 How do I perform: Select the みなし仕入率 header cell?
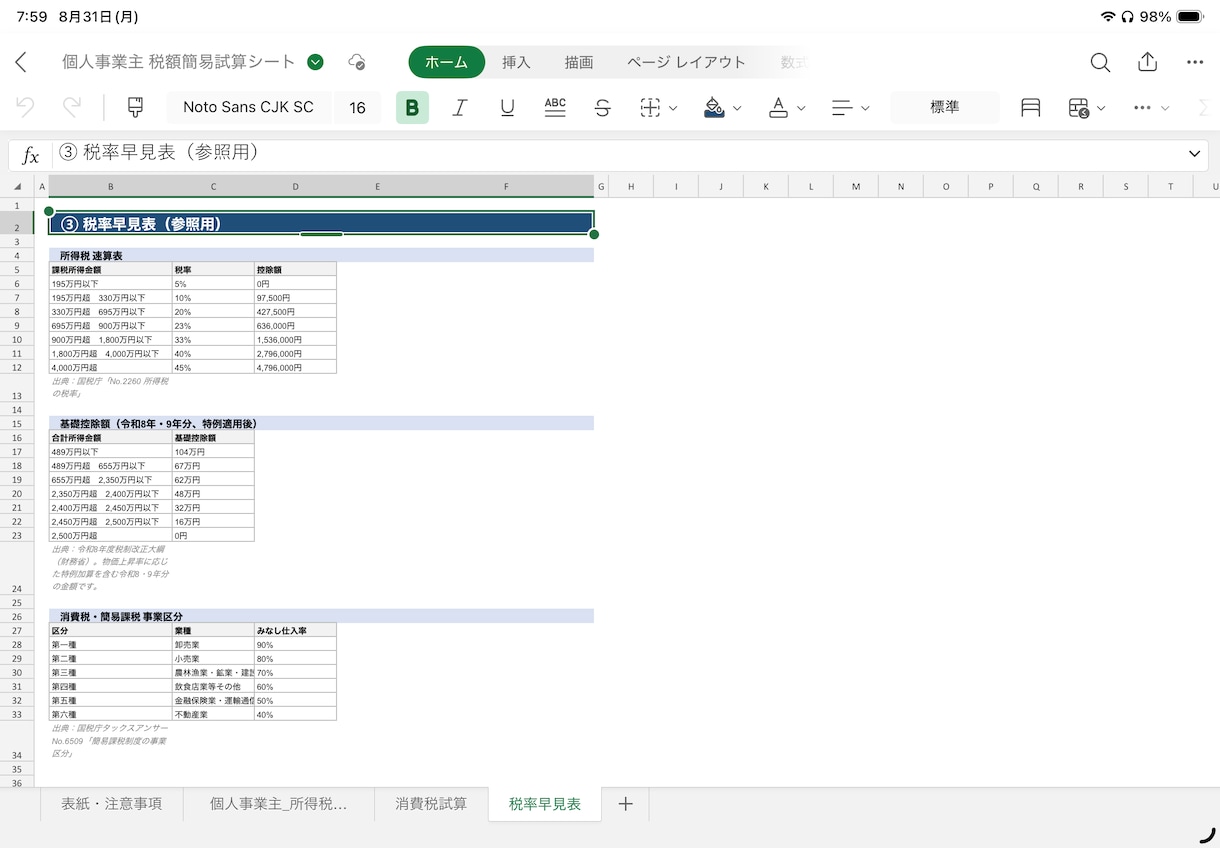tap(296, 631)
